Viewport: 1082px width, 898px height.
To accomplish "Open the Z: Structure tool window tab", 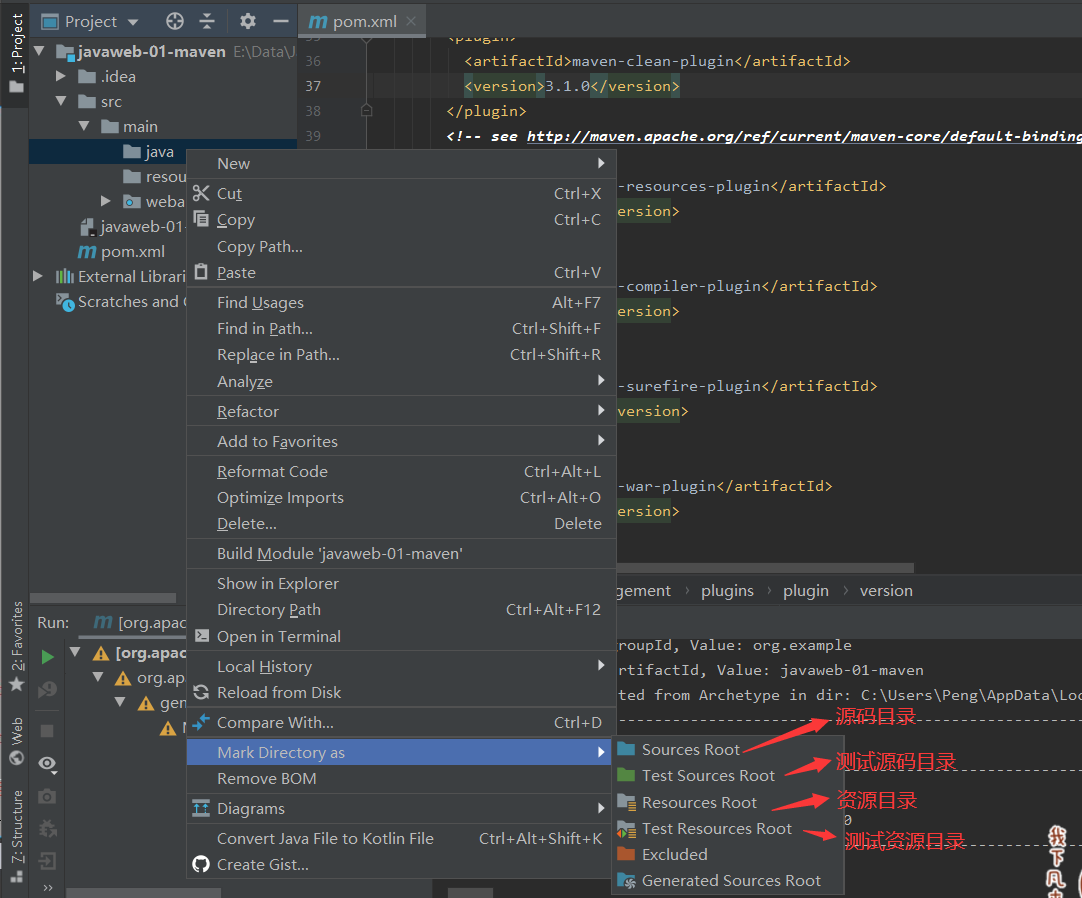I will click(17, 837).
